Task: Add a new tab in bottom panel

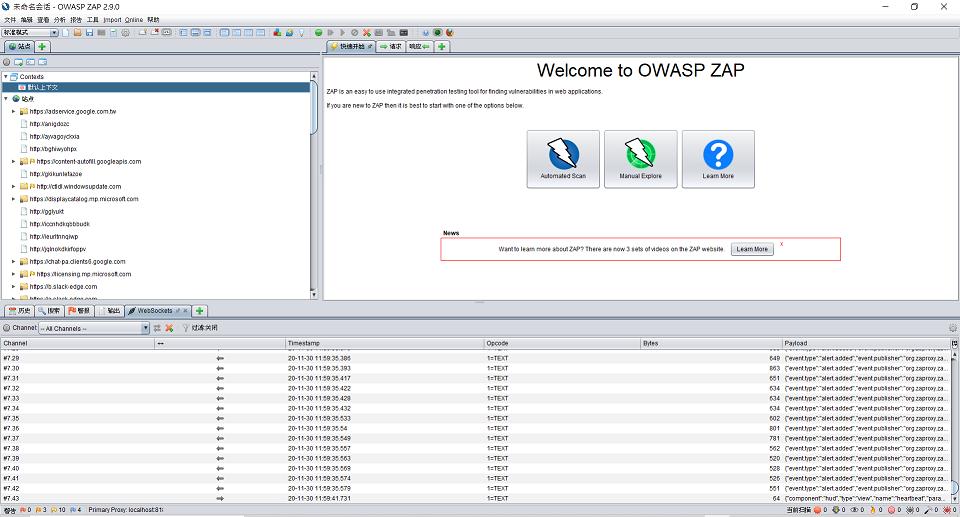Action: pos(200,311)
